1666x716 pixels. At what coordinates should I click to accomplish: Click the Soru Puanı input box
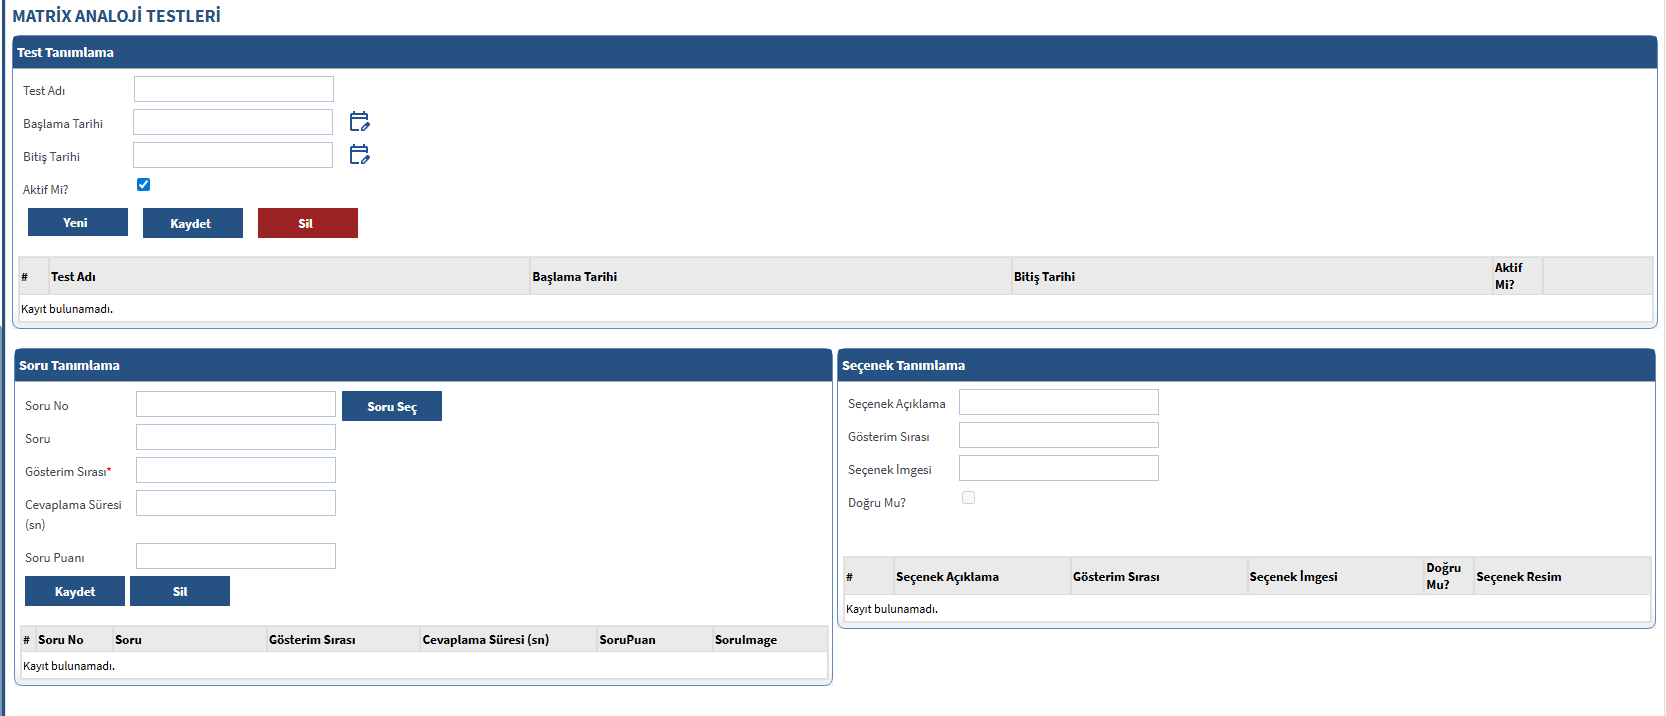pos(236,557)
